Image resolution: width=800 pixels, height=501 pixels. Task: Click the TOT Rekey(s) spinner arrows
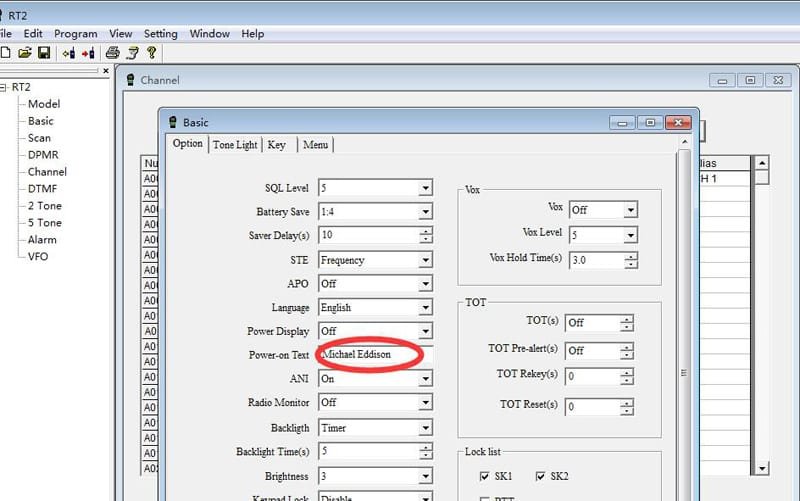coord(627,377)
